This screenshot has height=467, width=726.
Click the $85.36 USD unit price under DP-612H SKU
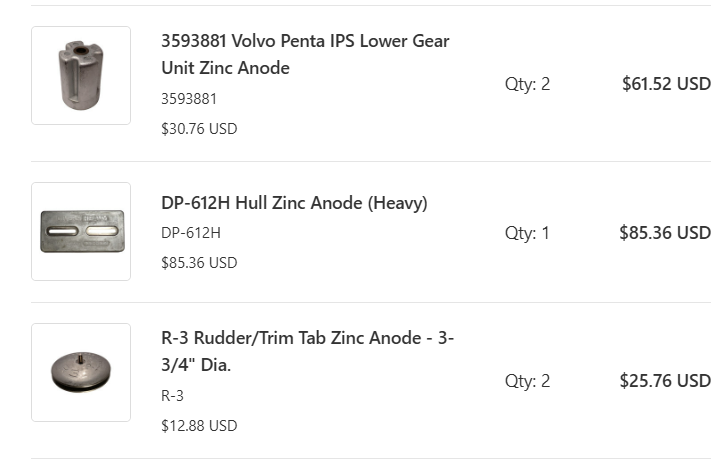[199, 263]
